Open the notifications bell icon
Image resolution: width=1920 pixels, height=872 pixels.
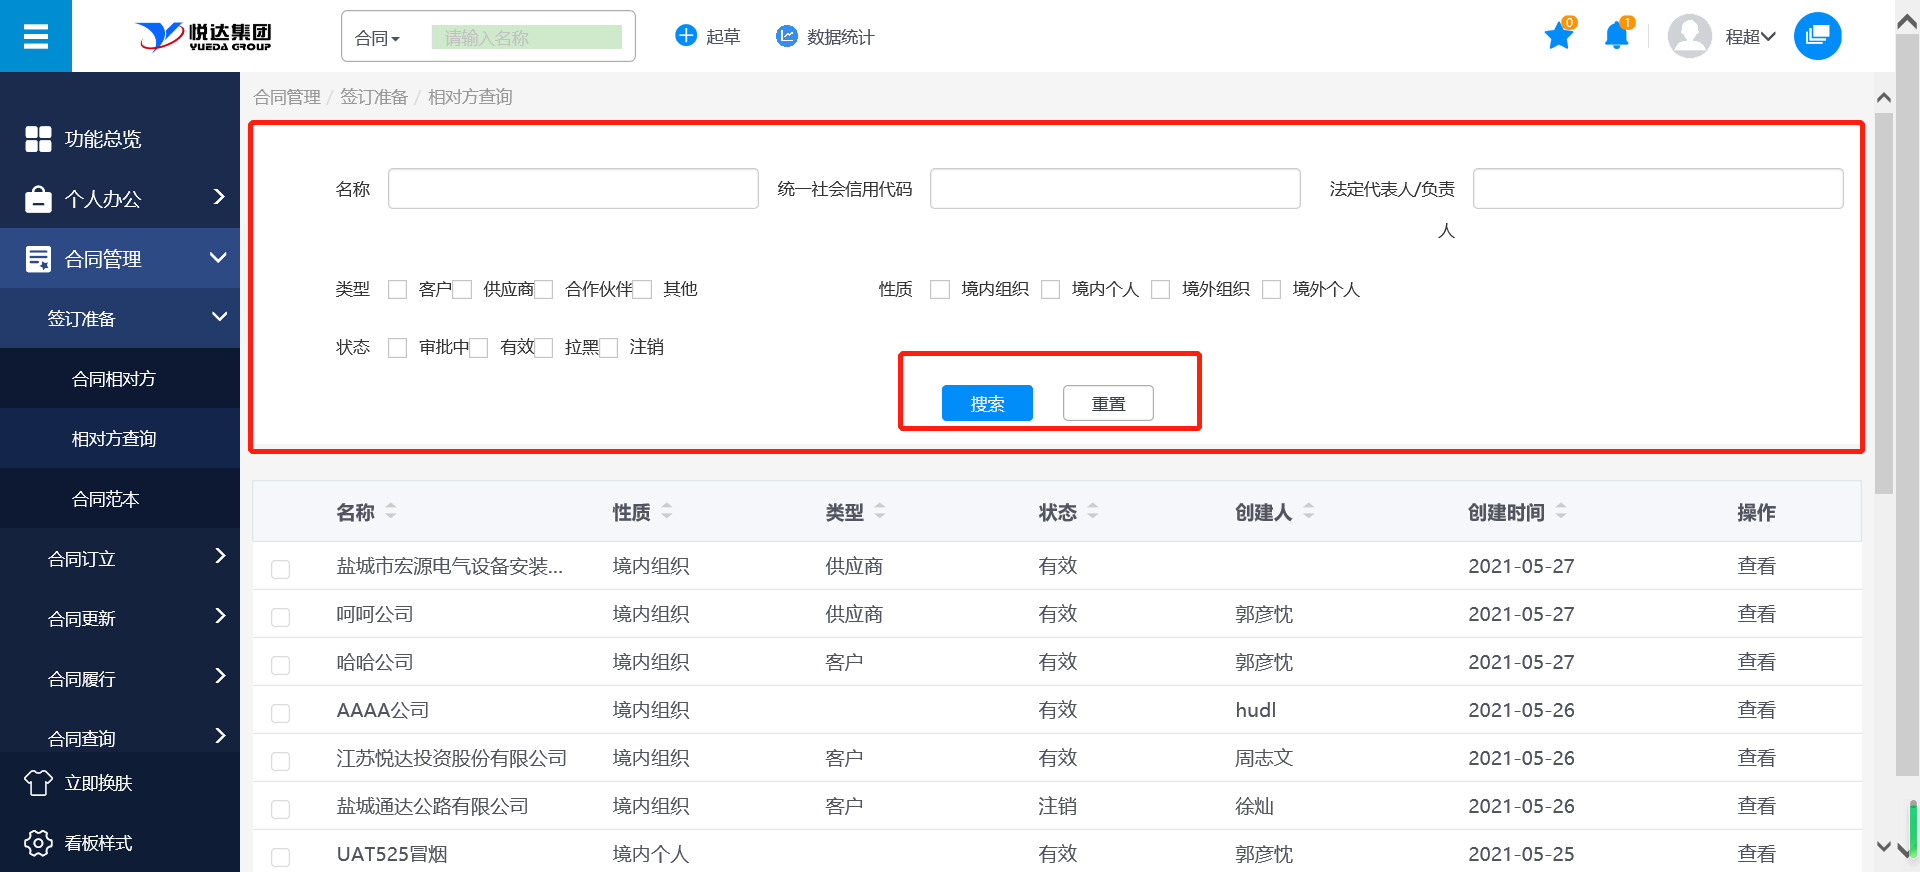click(x=1616, y=37)
